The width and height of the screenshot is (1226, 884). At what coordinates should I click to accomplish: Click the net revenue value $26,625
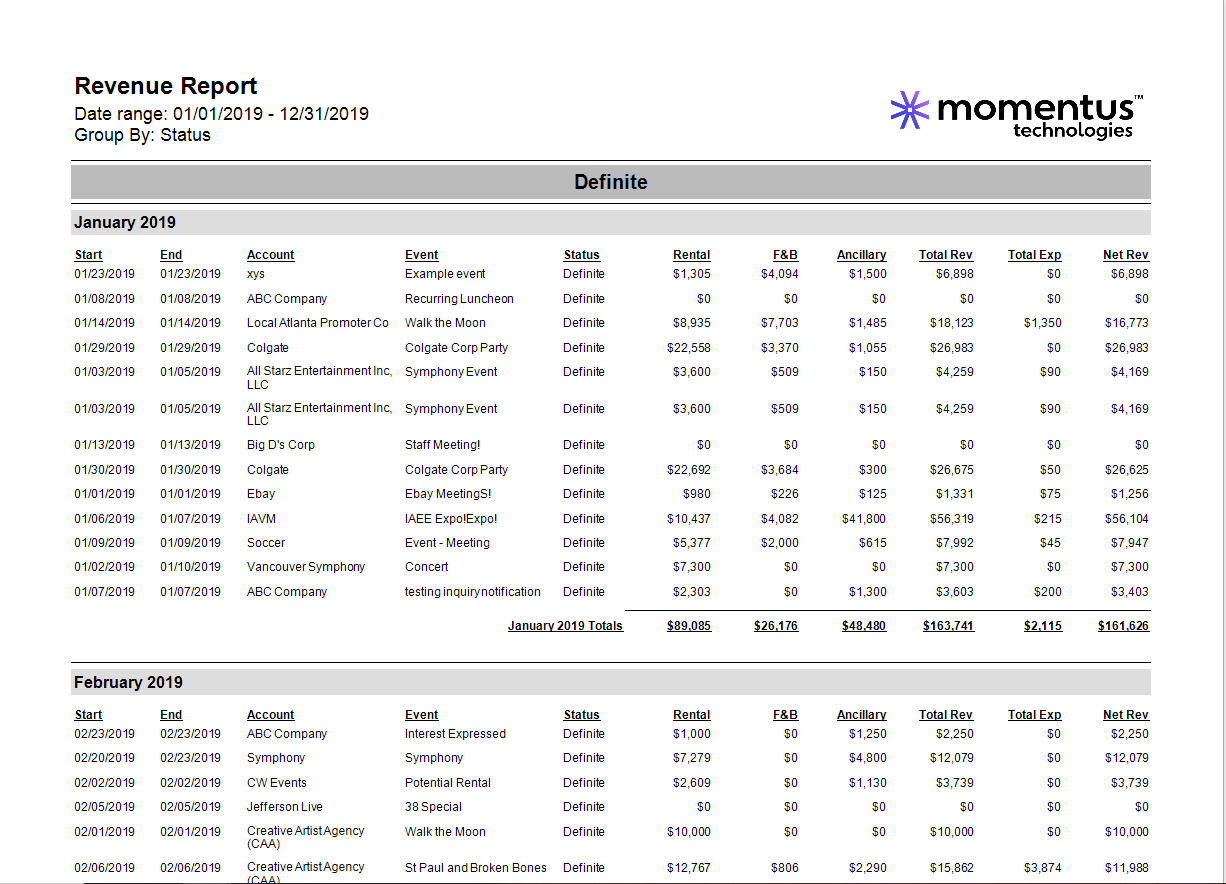click(1126, 470)
